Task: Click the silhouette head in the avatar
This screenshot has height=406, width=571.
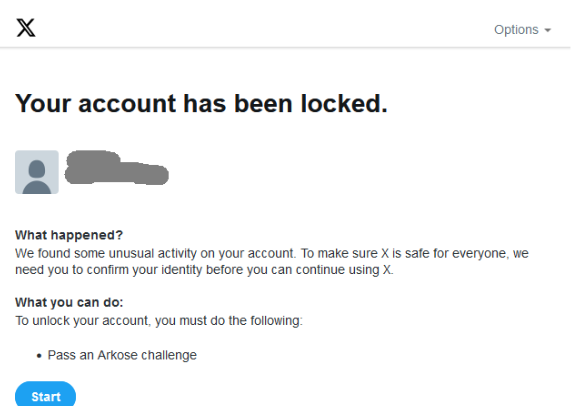Action: click(x=37, y=169)
